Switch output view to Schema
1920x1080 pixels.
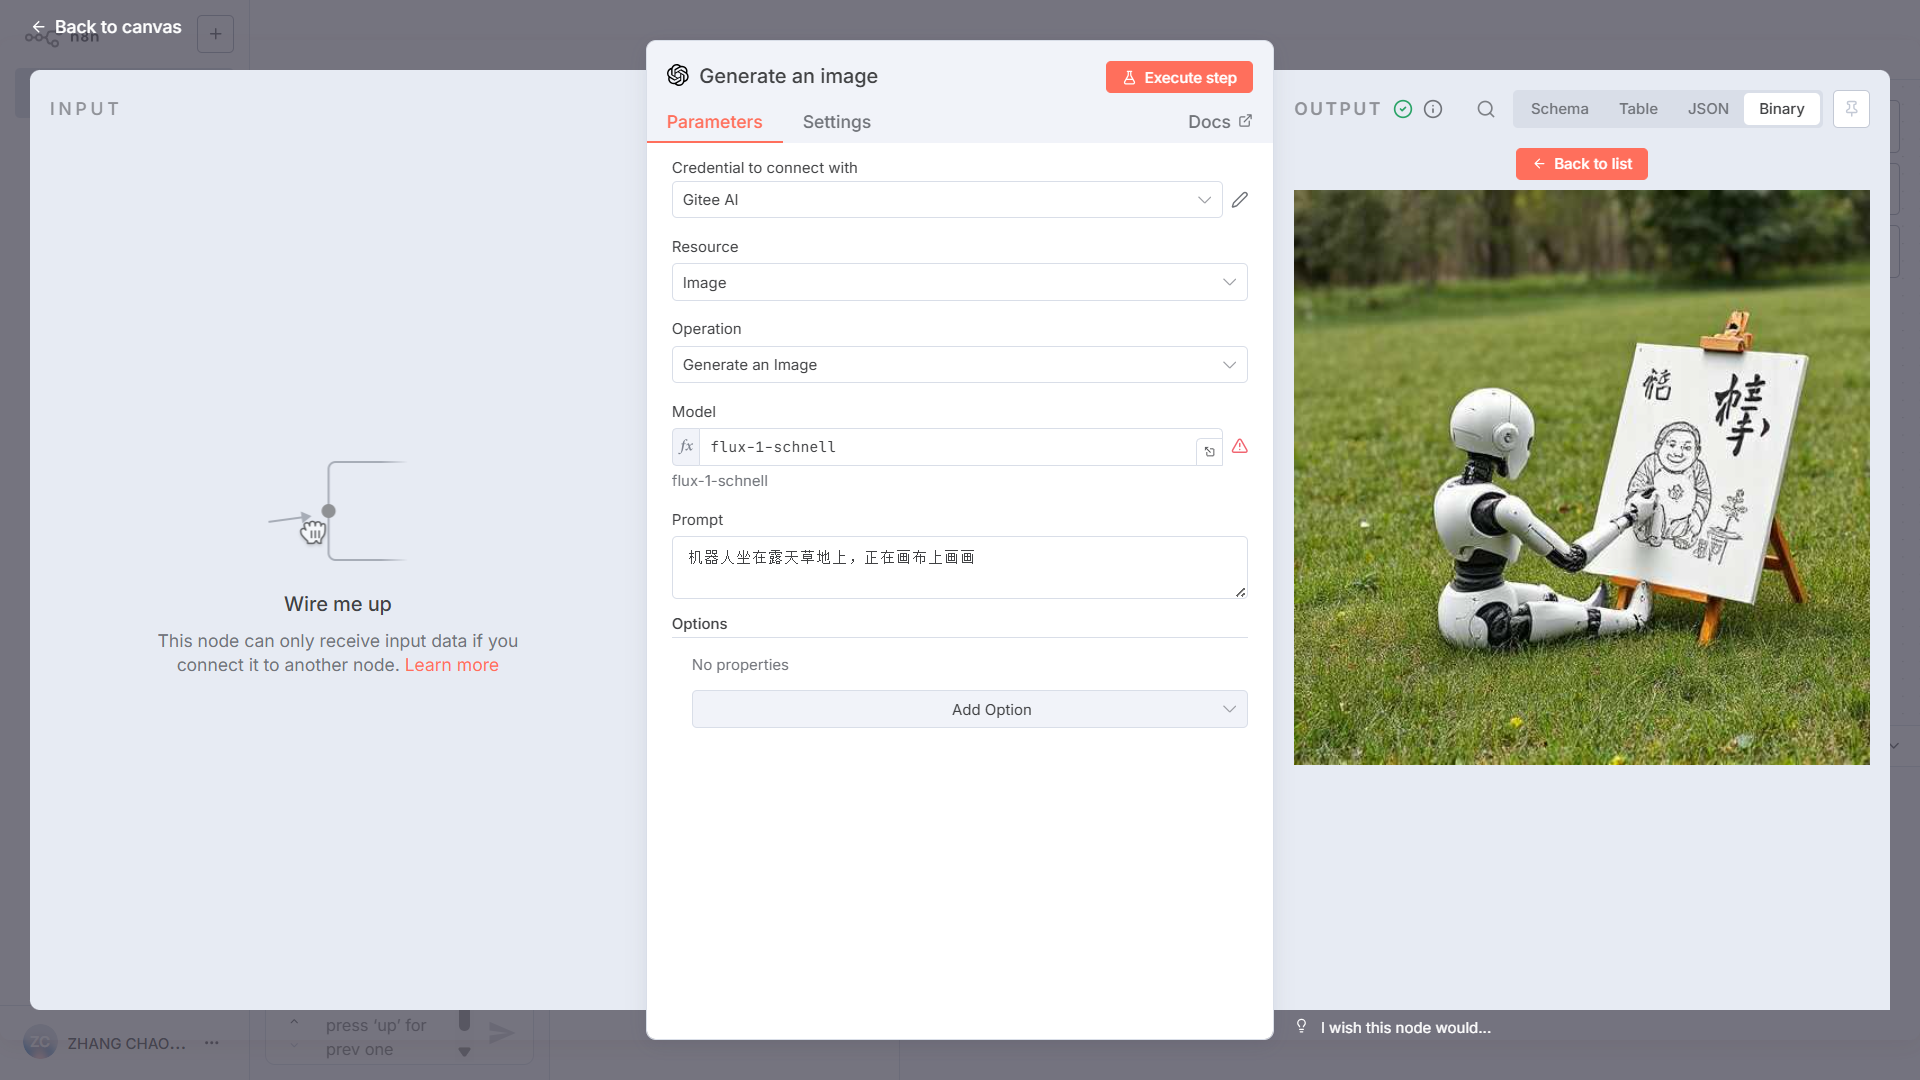[1559, 109]
